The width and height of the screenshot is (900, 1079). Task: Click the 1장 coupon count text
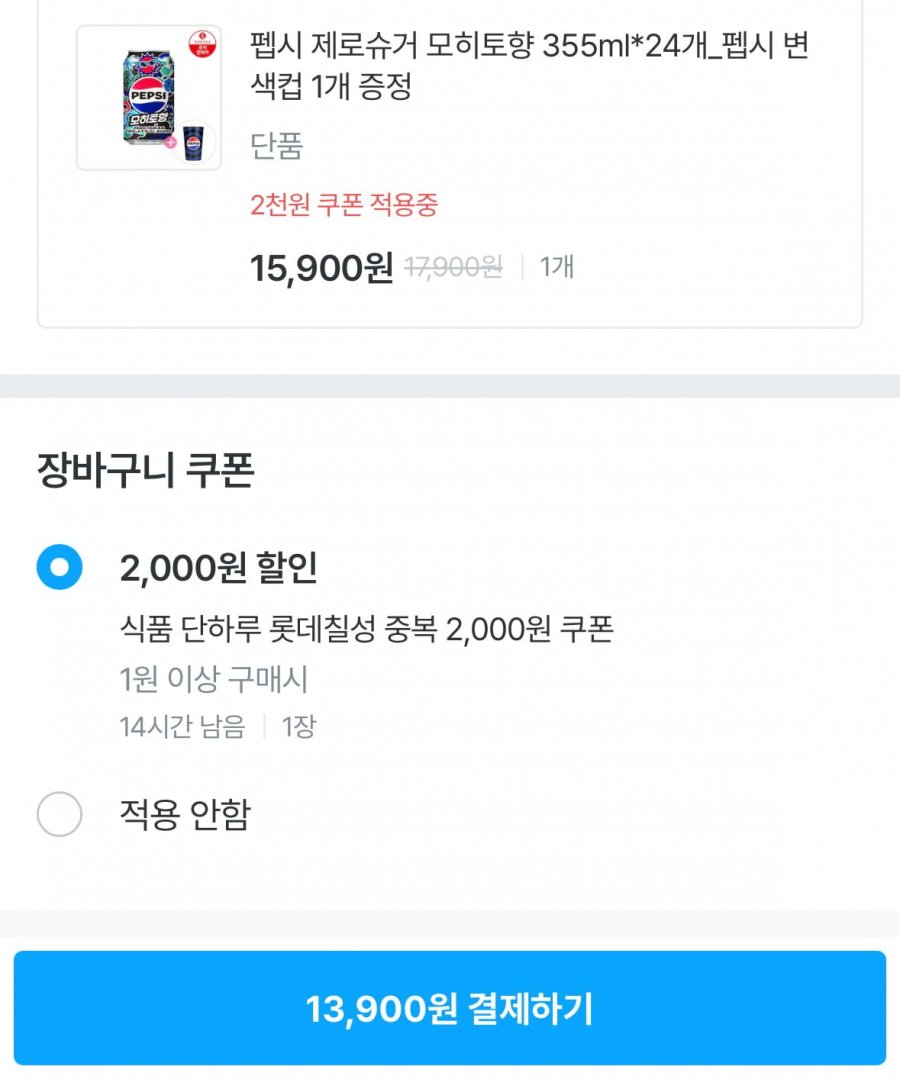click(x=298, y=727)
